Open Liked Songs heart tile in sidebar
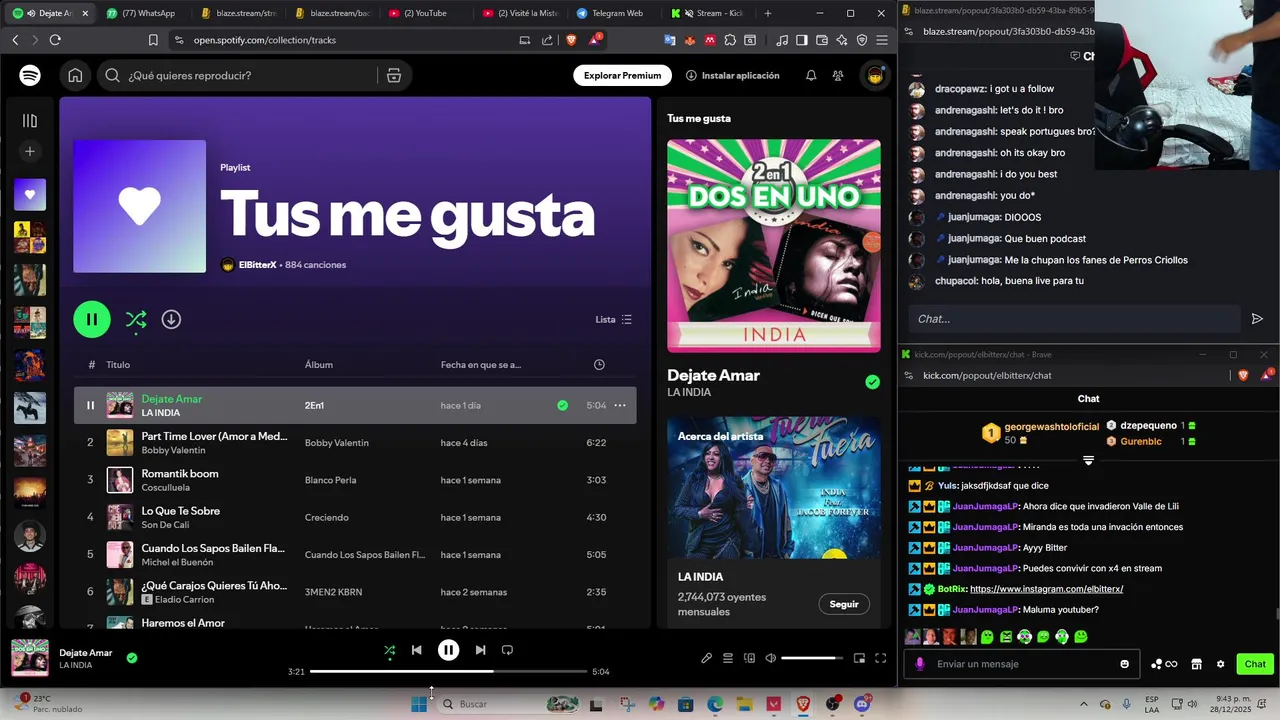This screenshot has width=1280, height=720. click(x=30, y=195)
